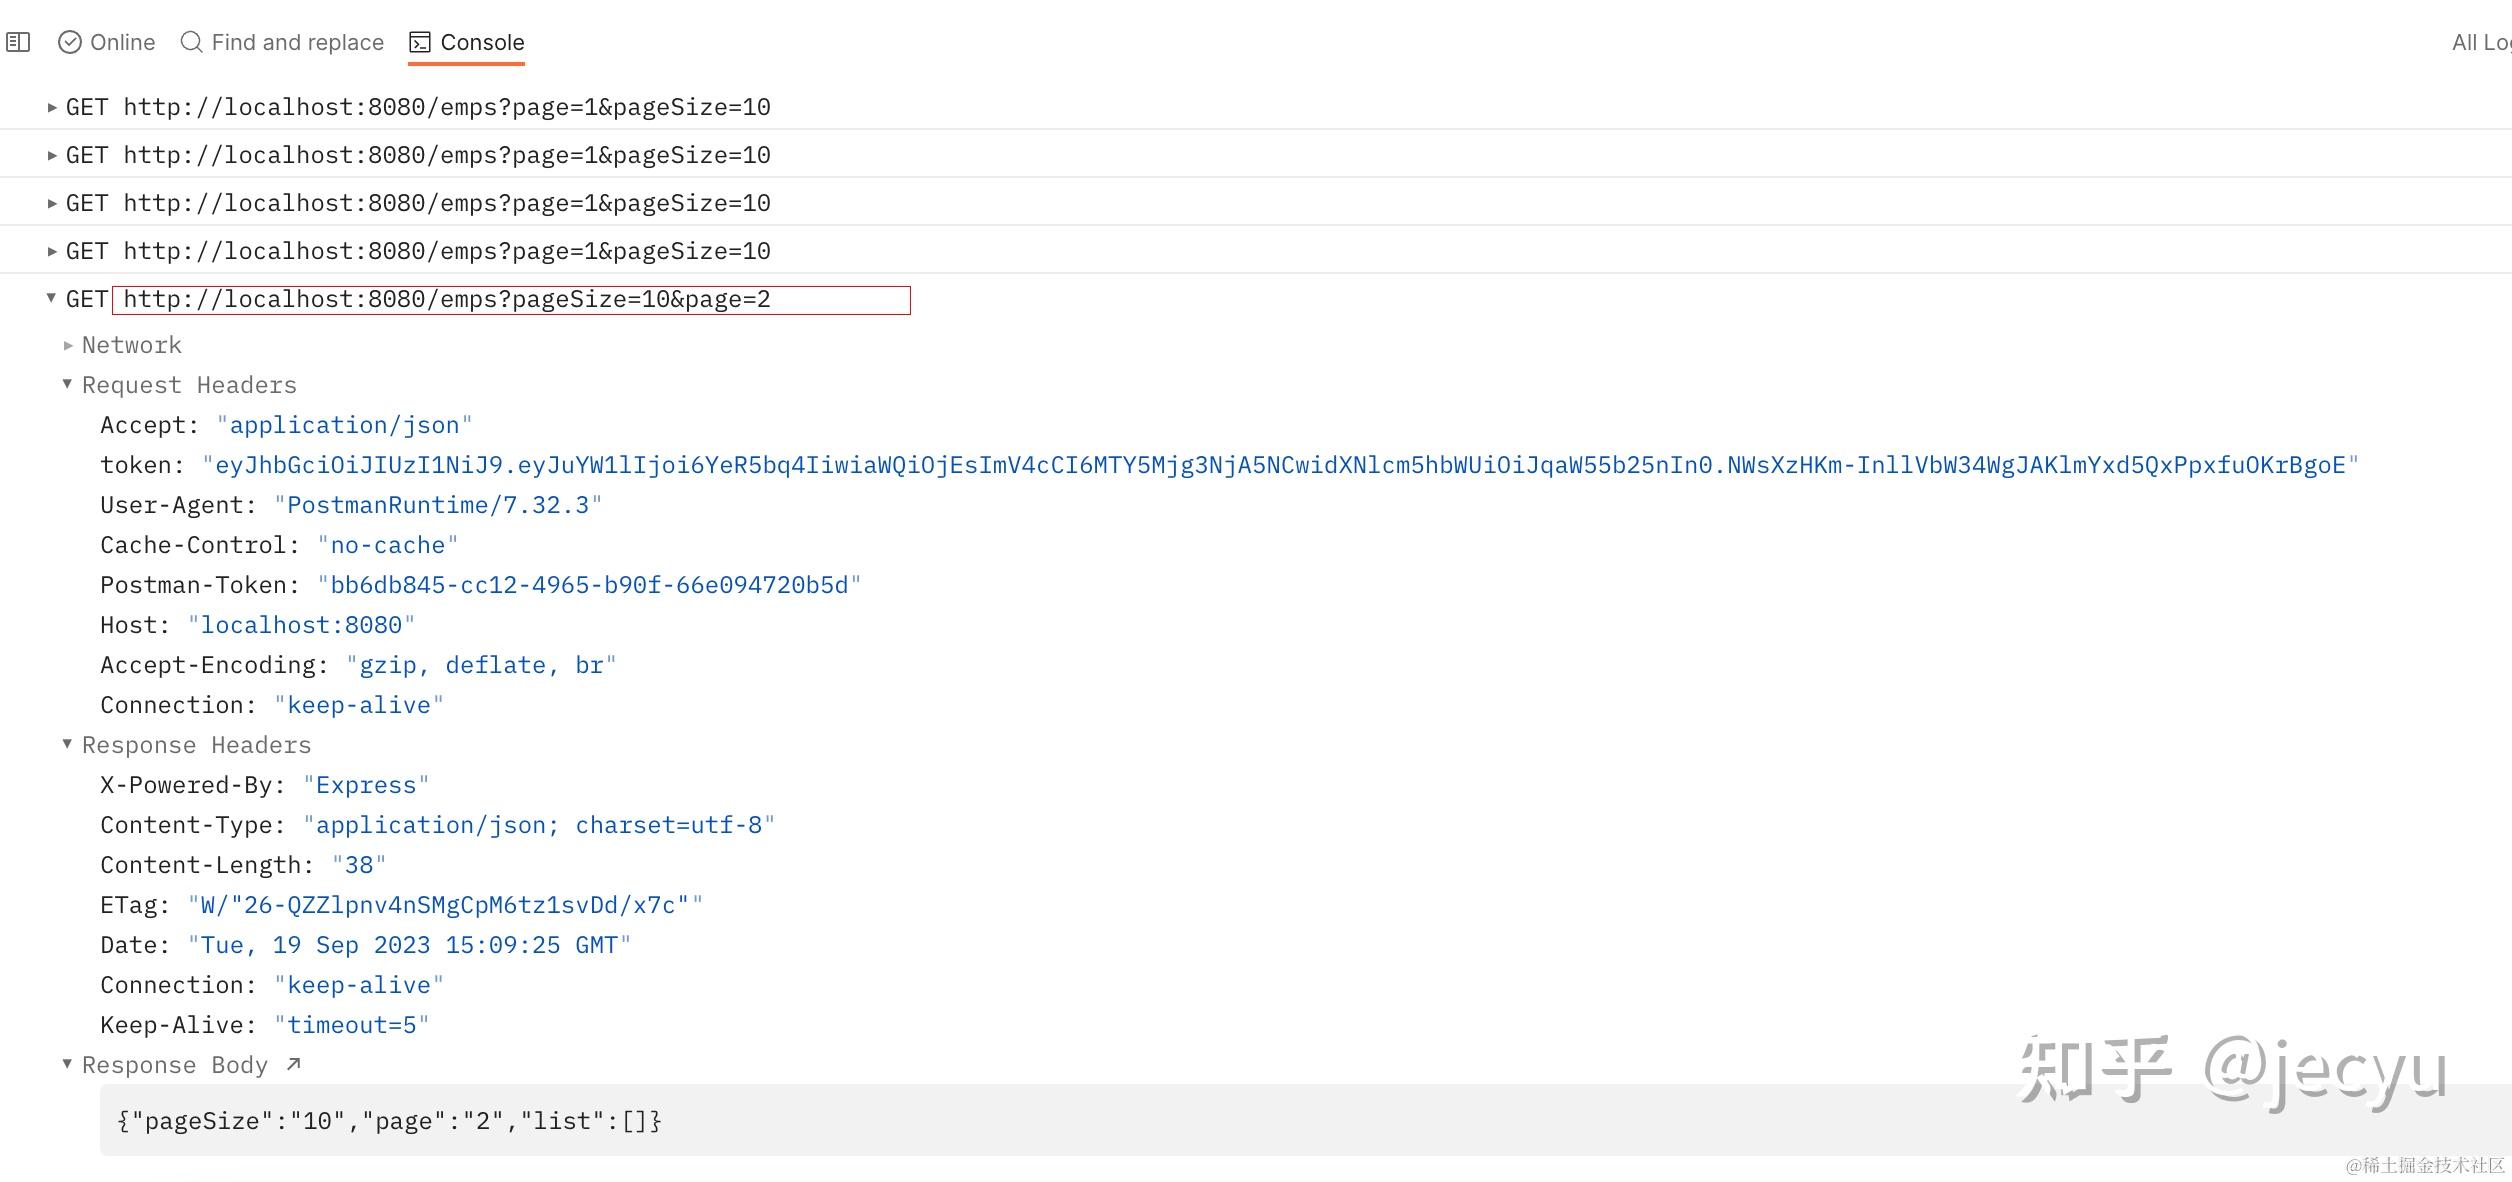Click the Online status checkmark icon
2512x1182 pixels.
click(x=70, y=42)
